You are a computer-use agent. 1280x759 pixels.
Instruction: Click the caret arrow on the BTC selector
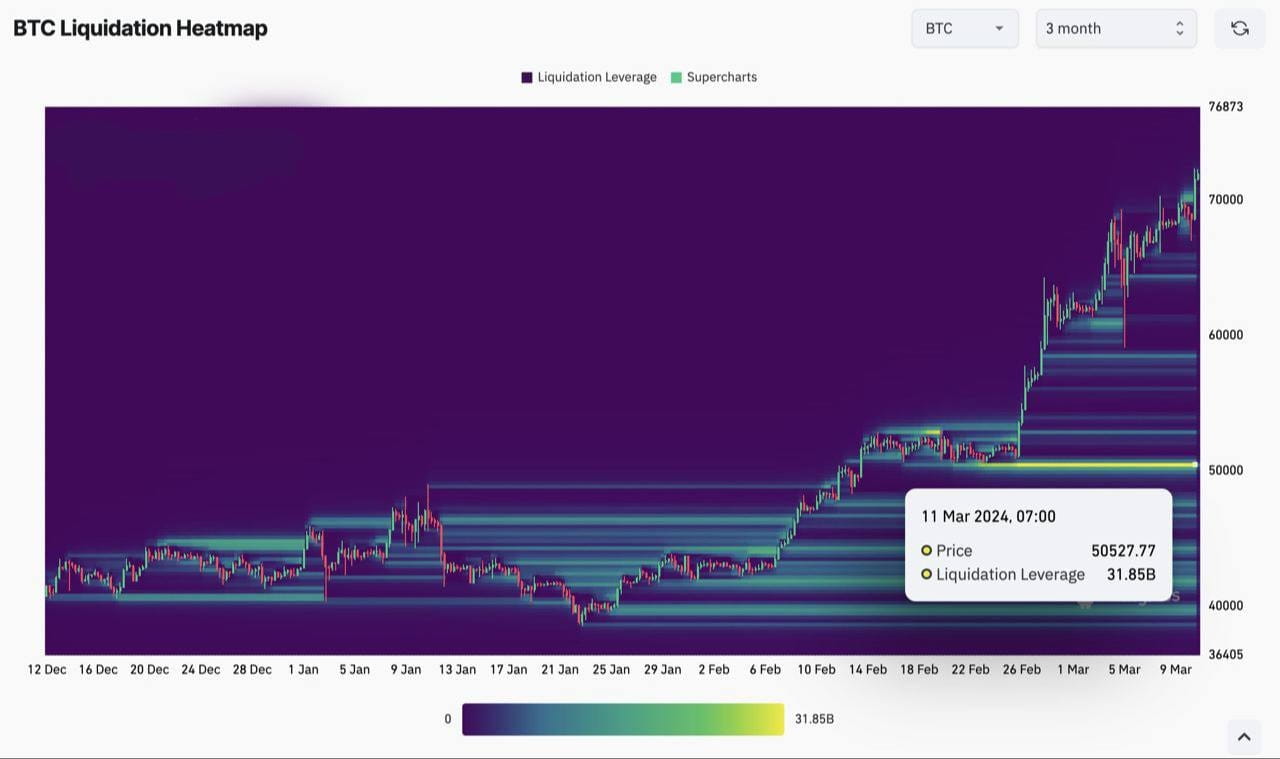click(x=998, y=28)
